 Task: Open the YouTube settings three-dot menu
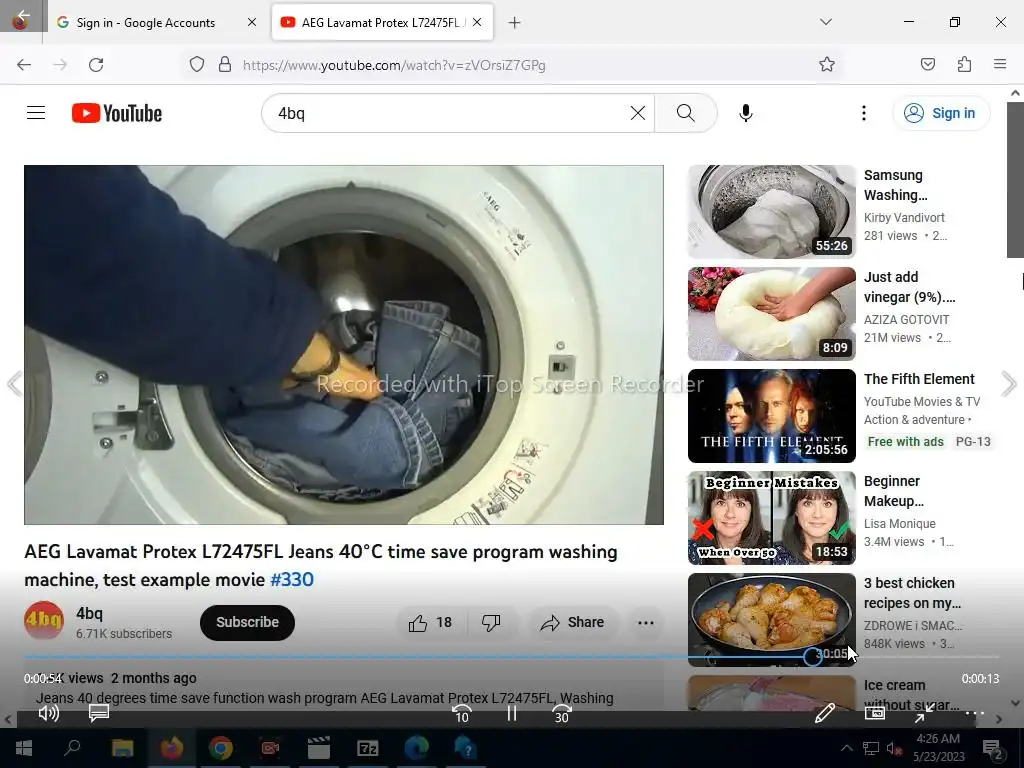pos(864,113)
